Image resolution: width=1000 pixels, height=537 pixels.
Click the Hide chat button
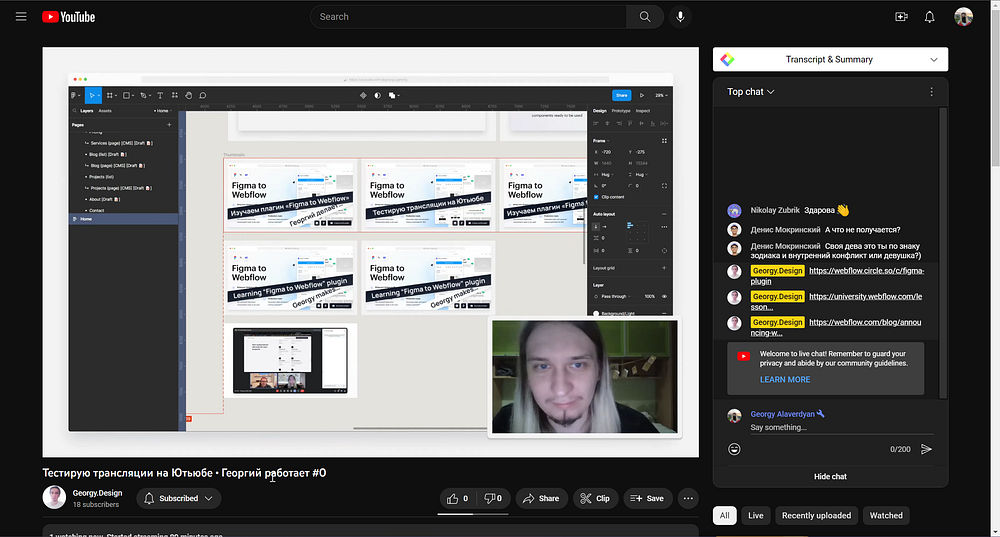tap(830, 476)
